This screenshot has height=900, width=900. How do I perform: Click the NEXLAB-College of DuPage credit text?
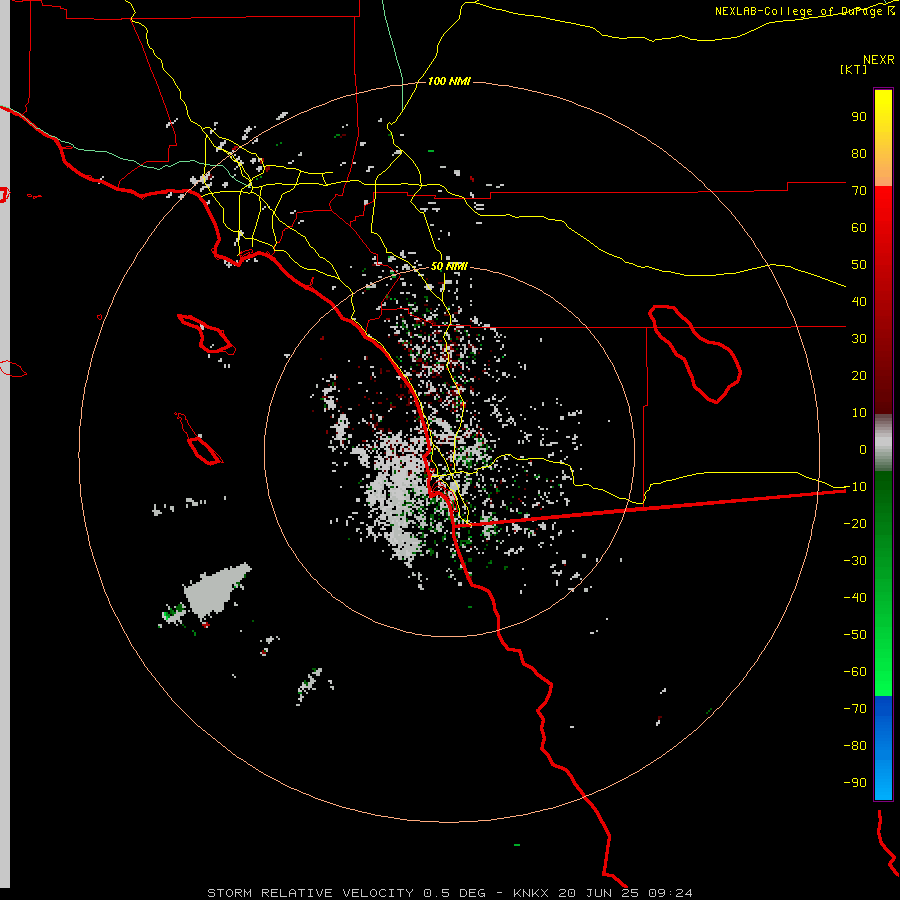(x=805, y=11)
